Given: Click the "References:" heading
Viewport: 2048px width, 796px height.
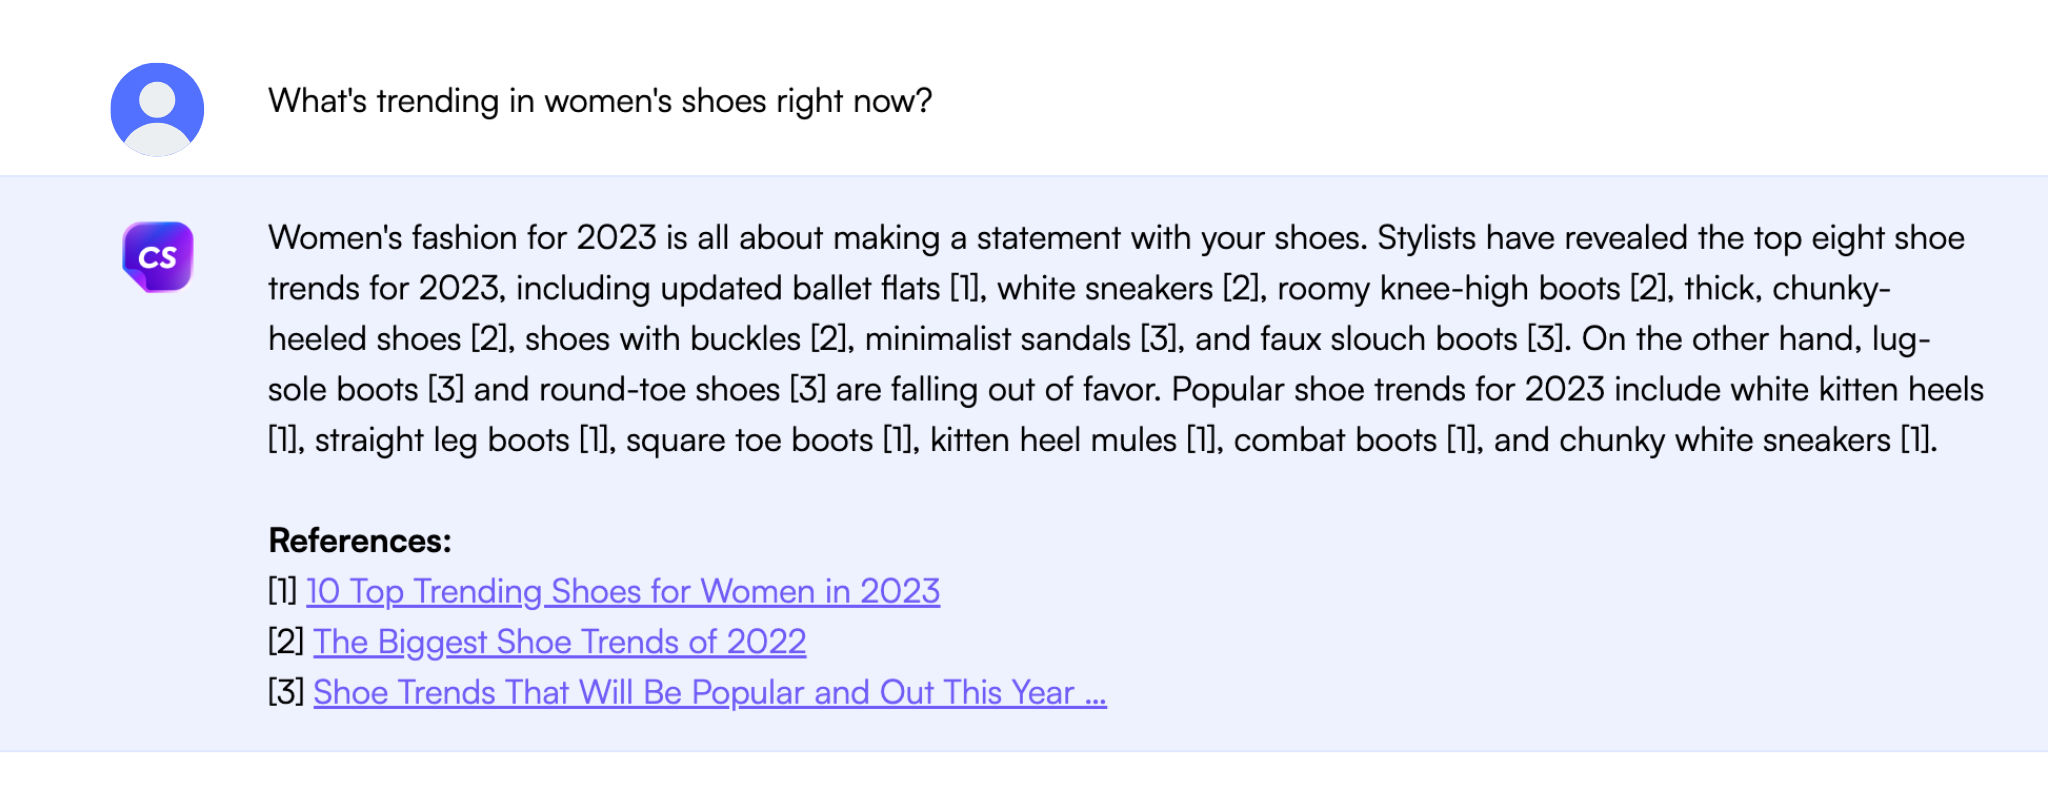Looking at the screenshot, I should (x=360, y=540).
